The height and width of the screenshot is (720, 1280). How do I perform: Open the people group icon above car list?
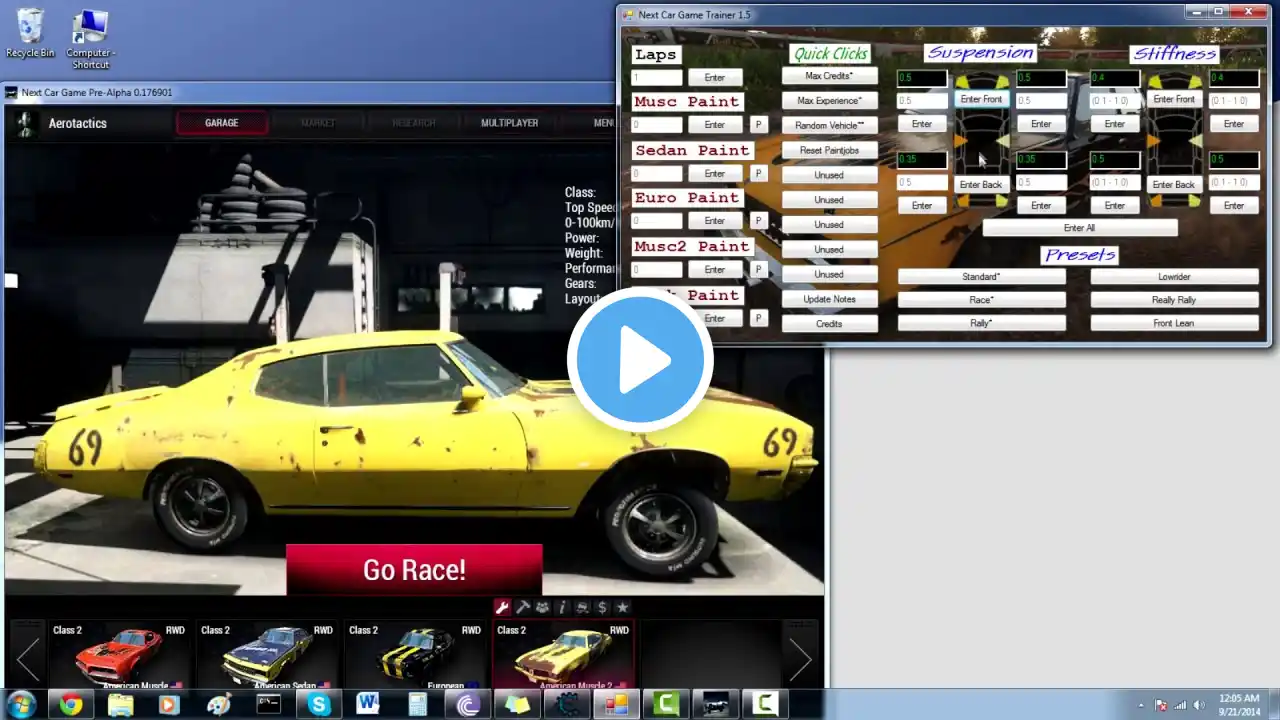pos(542,607)
